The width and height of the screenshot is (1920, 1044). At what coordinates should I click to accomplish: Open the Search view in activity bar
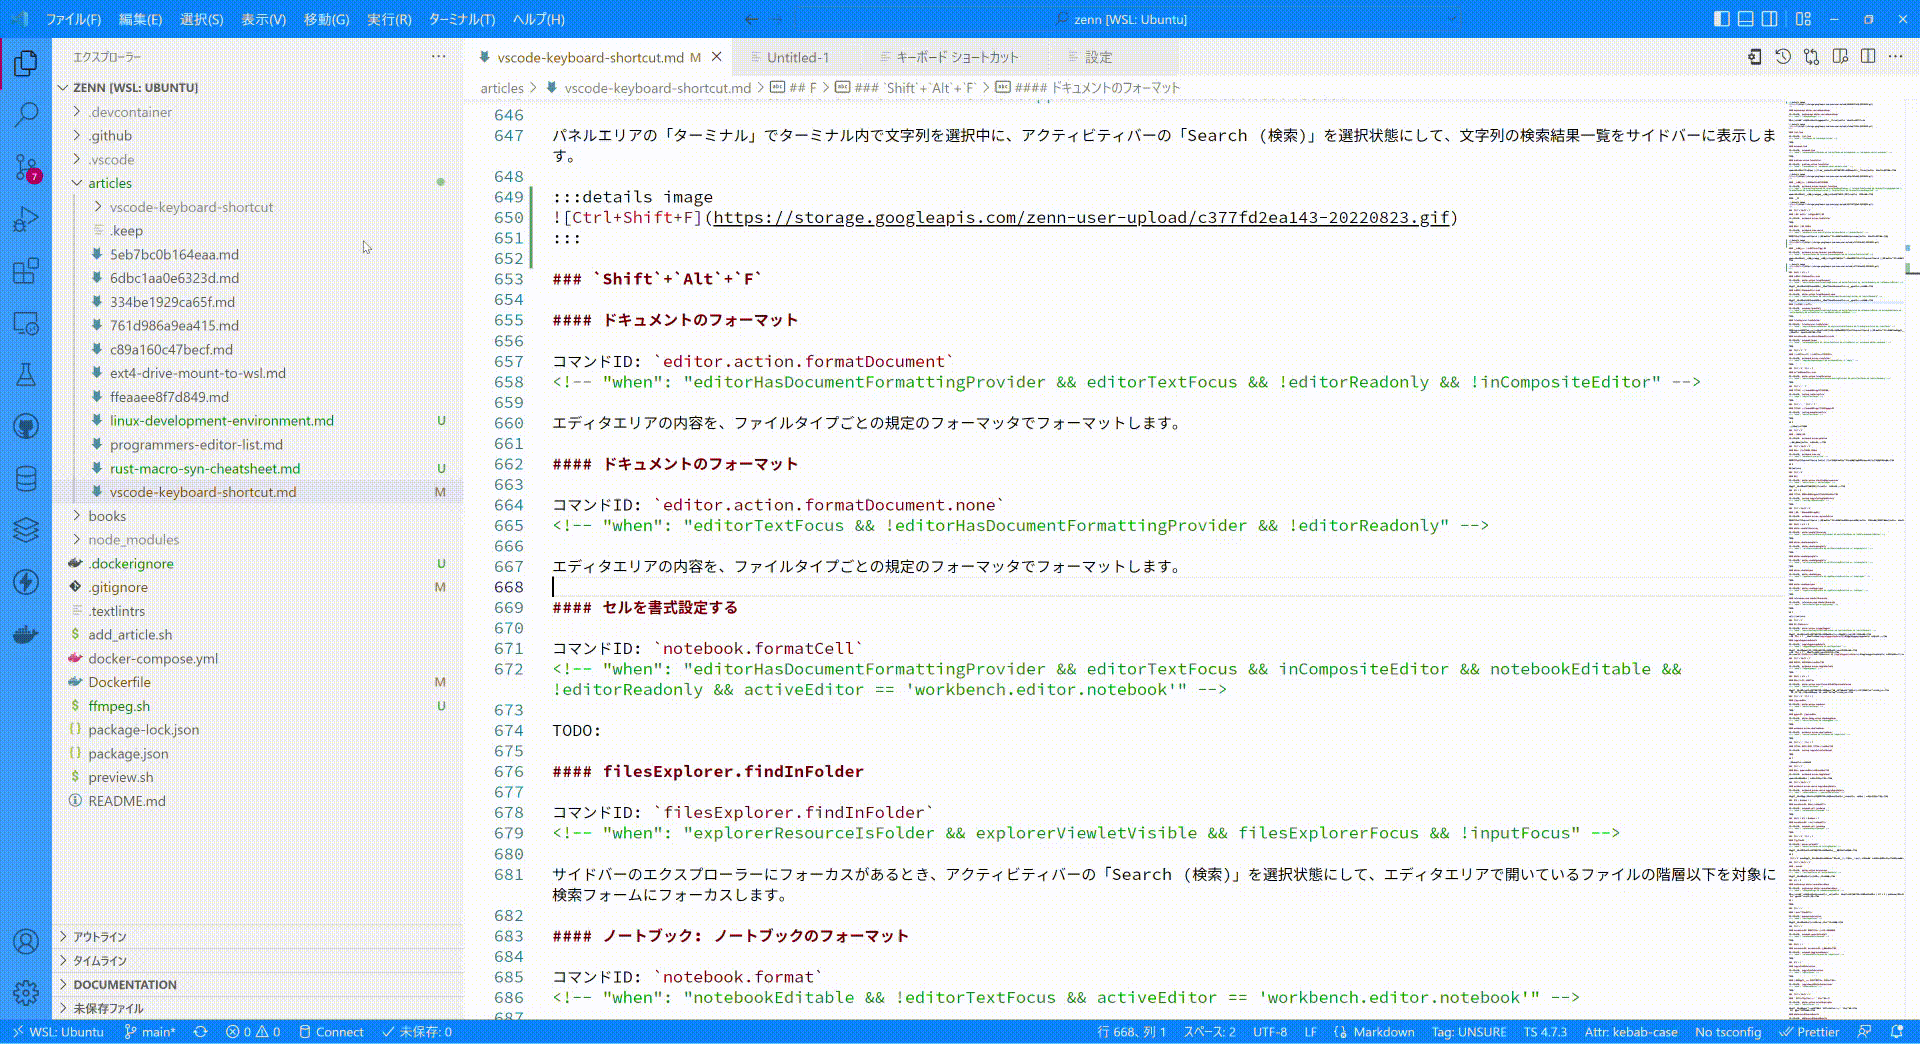pyautogui.click(x=26, y=114)
